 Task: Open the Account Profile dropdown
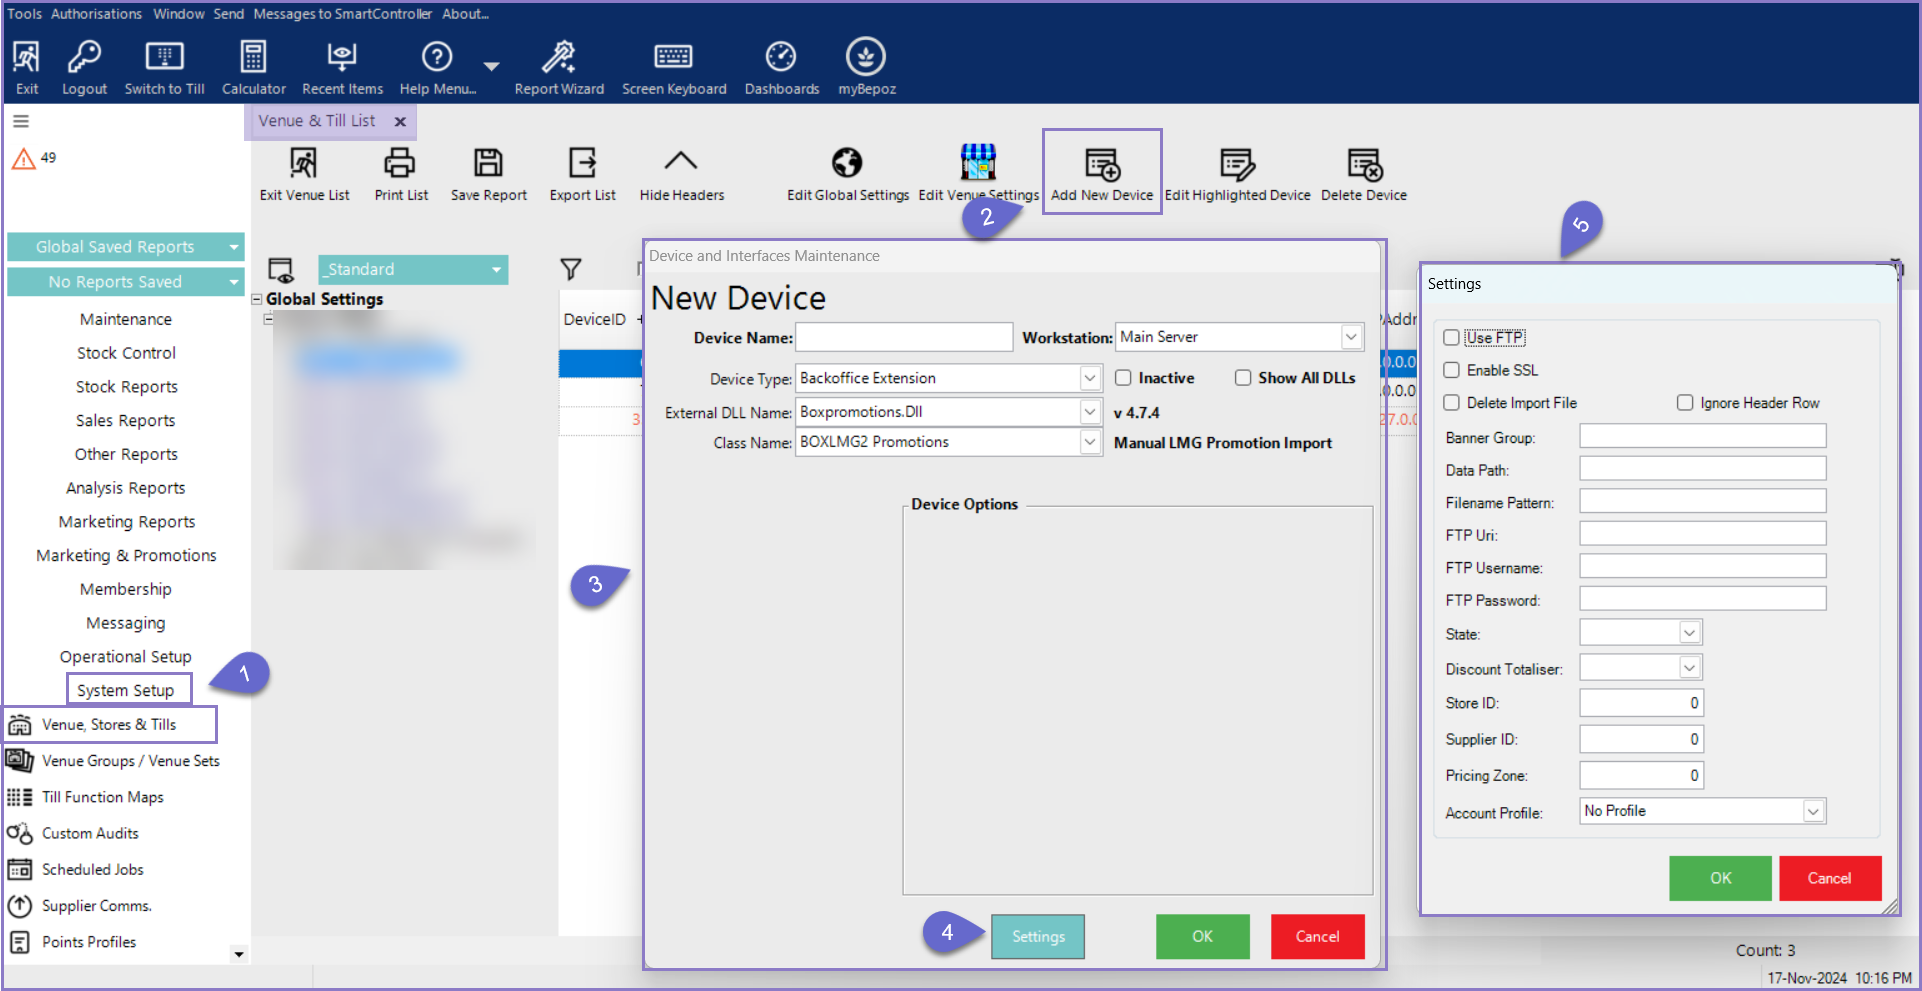pyautogui.click(x=1813, y=811)
